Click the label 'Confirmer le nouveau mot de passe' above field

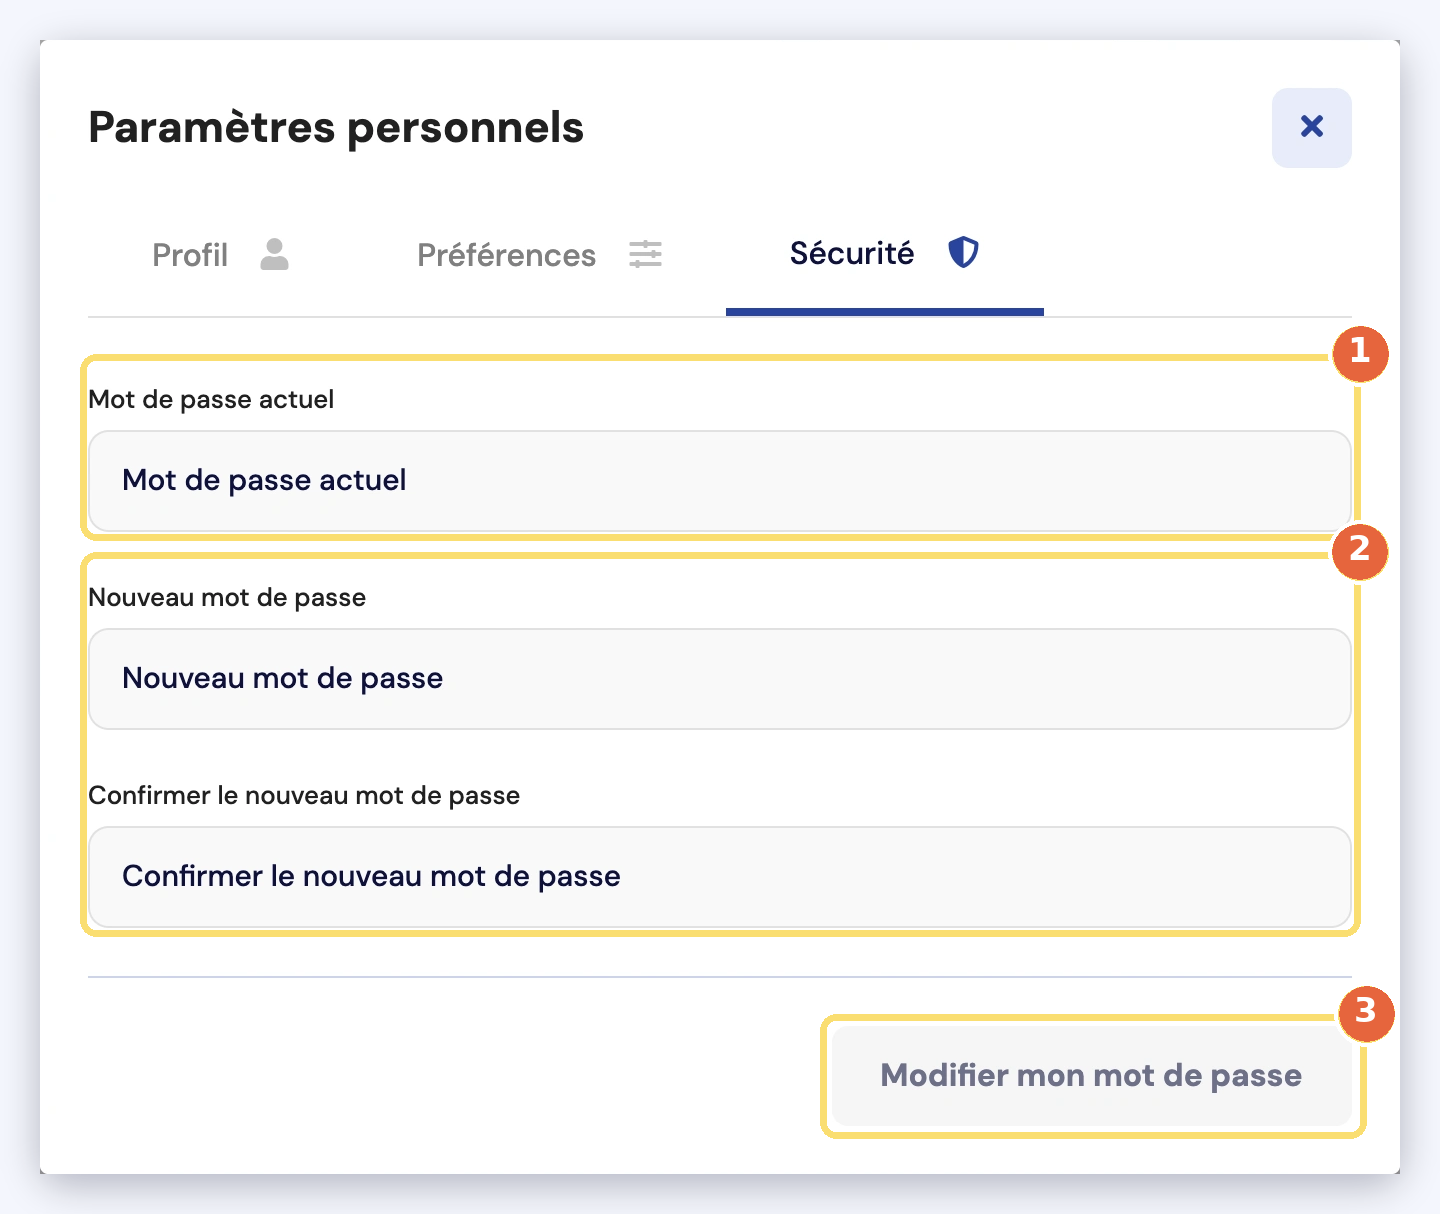click(304, 796)
